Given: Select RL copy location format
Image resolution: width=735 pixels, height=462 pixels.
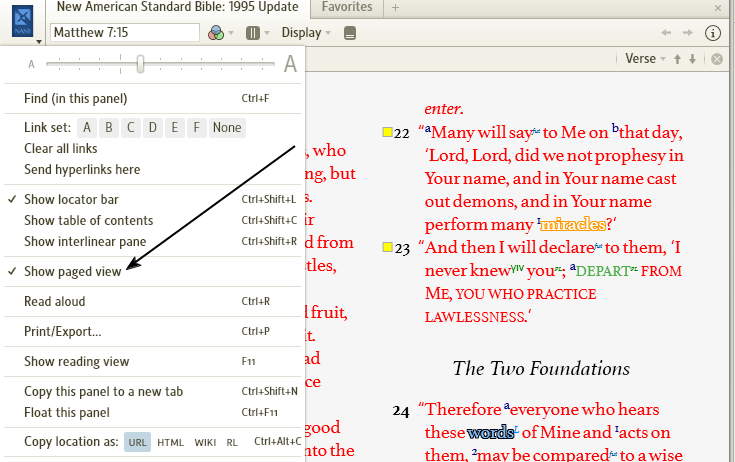Looking at the screenshot, I should click(x=232, y=442).
